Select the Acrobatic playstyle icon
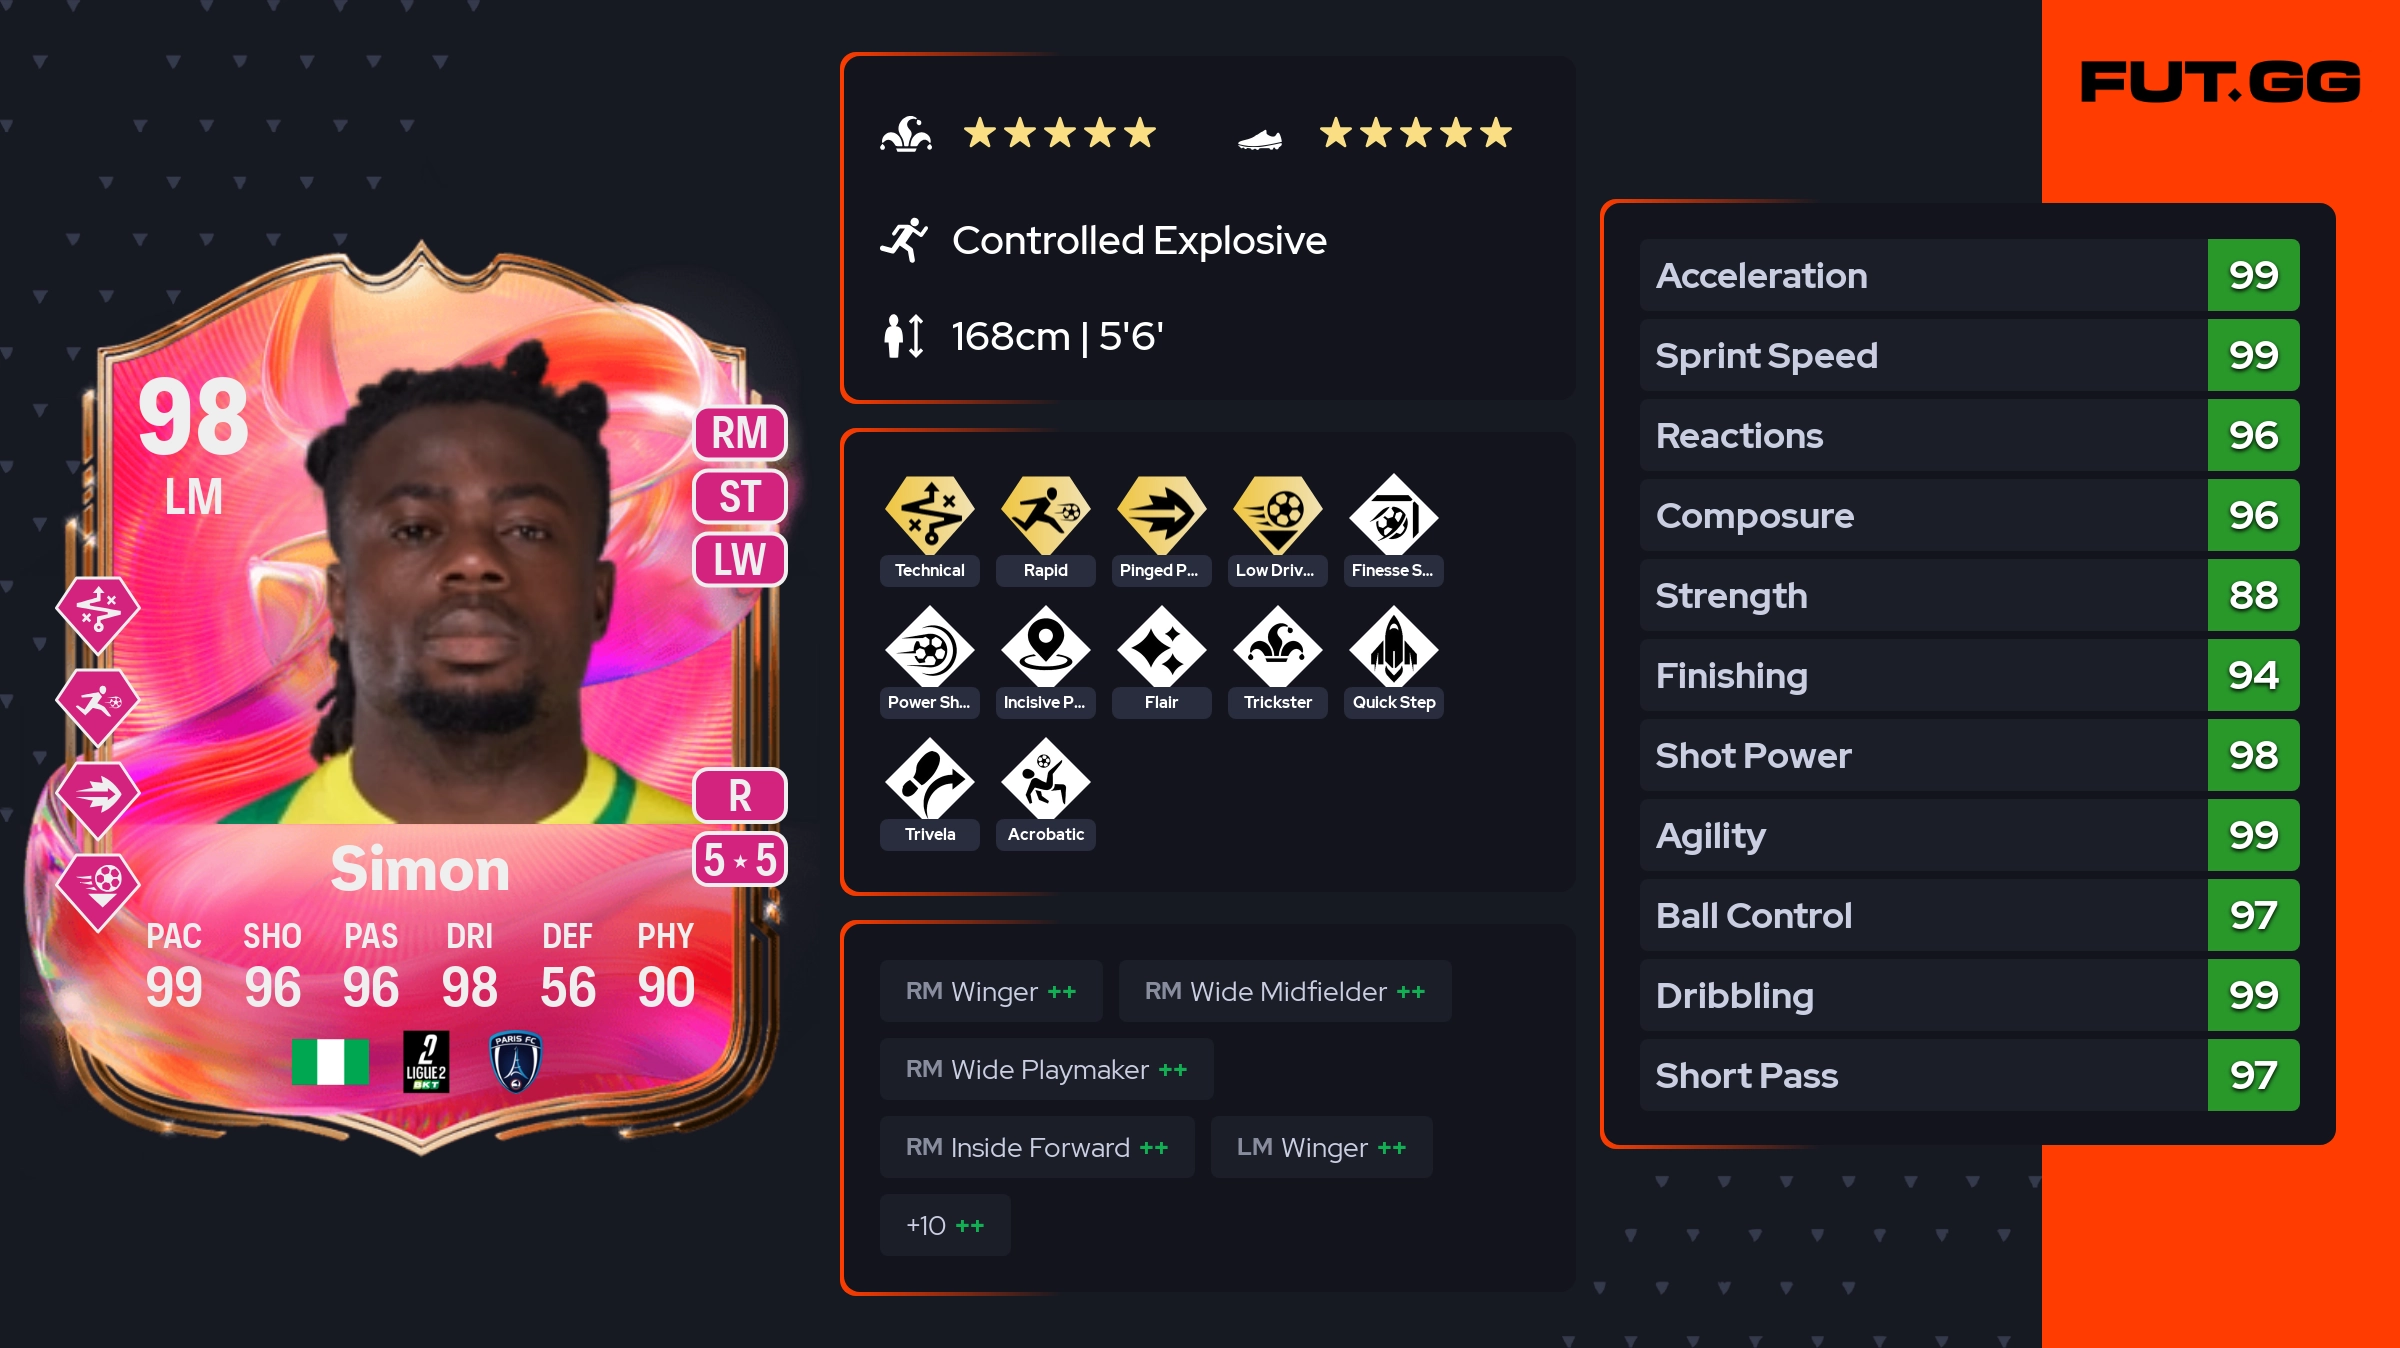The height and width of the screenshot is (1348, 2400). click(x=1045, y=779)
